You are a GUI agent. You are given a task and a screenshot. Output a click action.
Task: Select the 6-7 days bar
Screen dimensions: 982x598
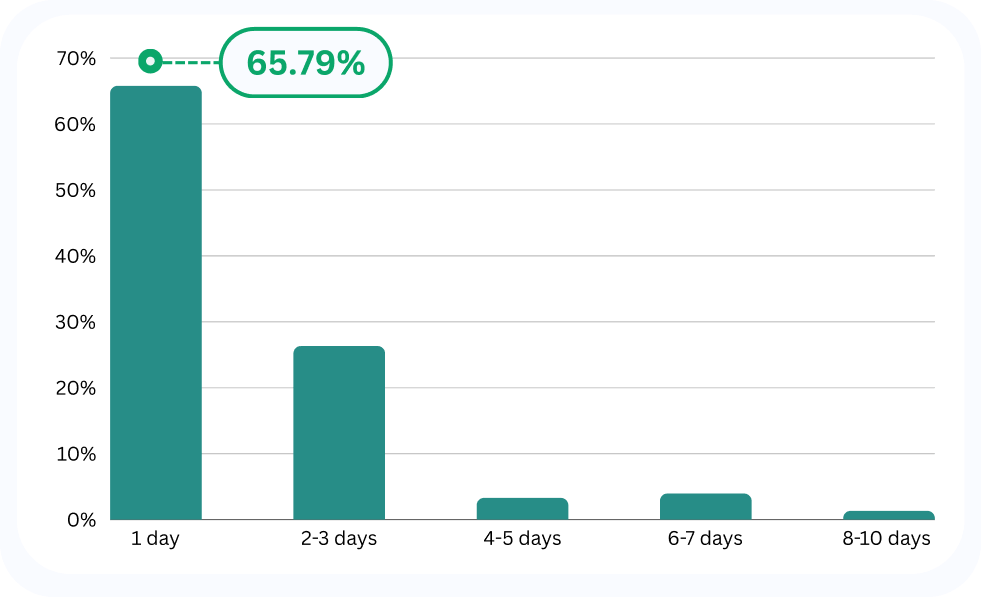(x=706, y=507)
